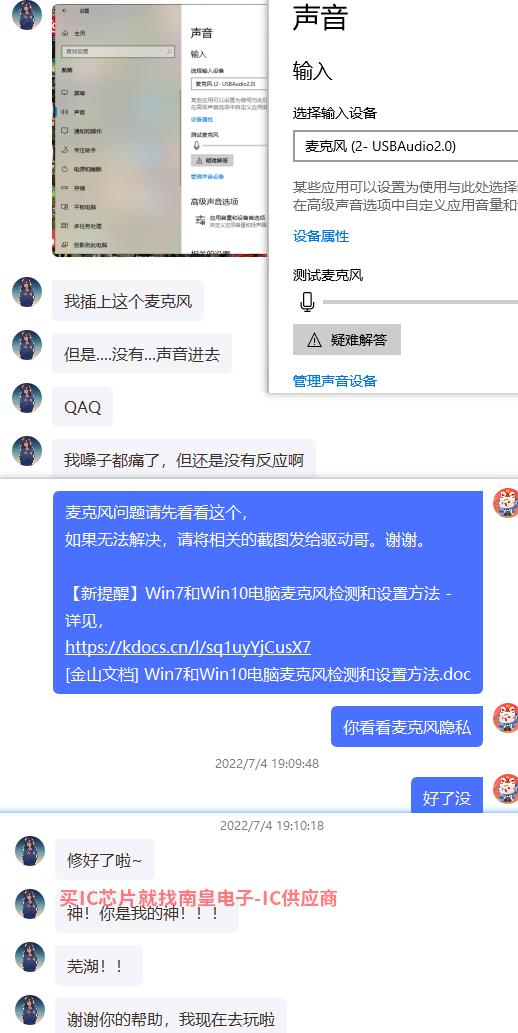Click the 主页 home icon in the settings sidebar
The width and height of the screenshot is (518, 1033).
(x=65, y=33)
